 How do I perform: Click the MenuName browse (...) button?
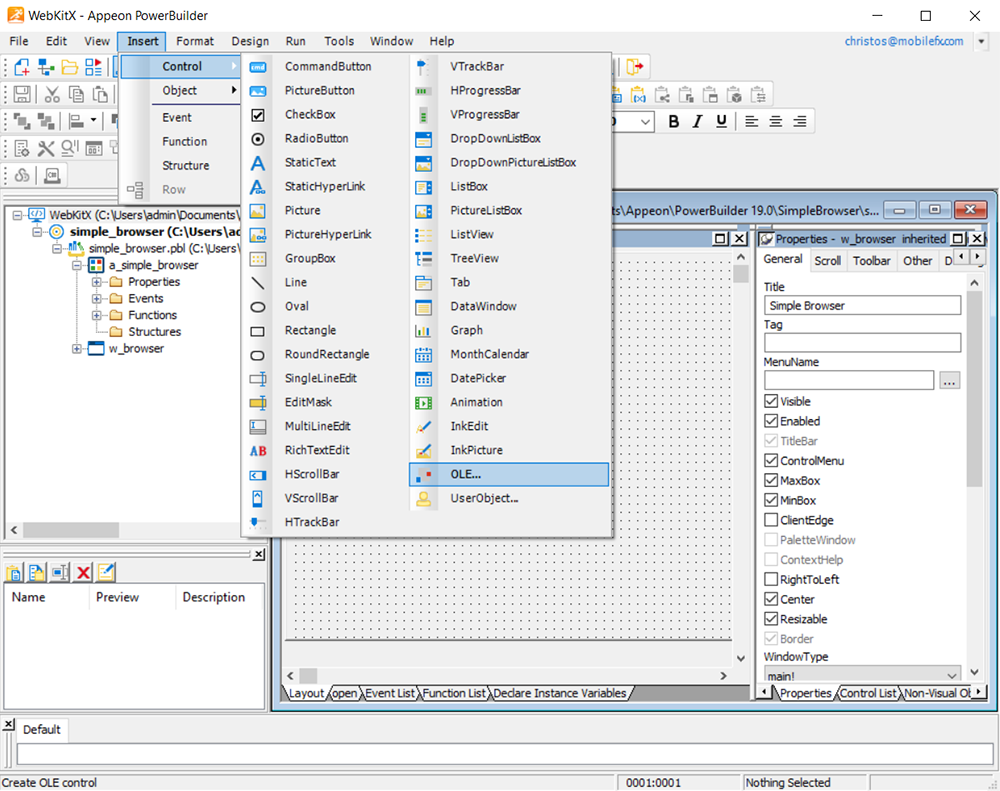949,381
